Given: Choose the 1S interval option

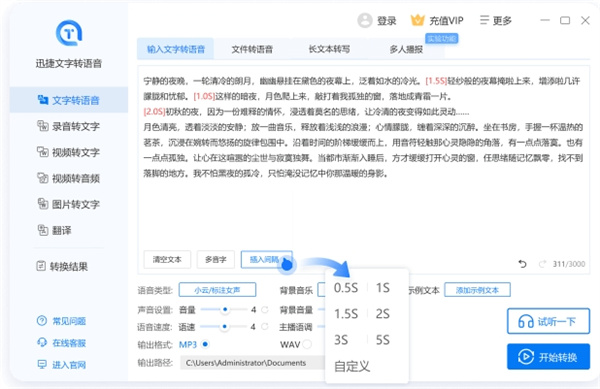Looking at the screenshot, I should [383, 288].
